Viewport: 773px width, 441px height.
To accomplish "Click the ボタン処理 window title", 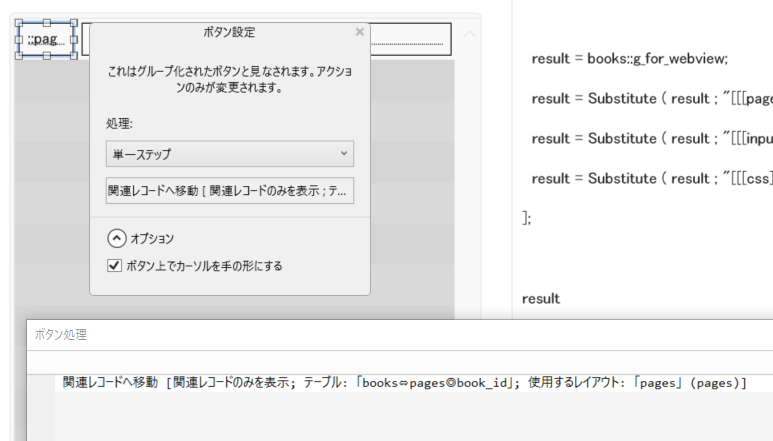I will [x=61, y=335].
